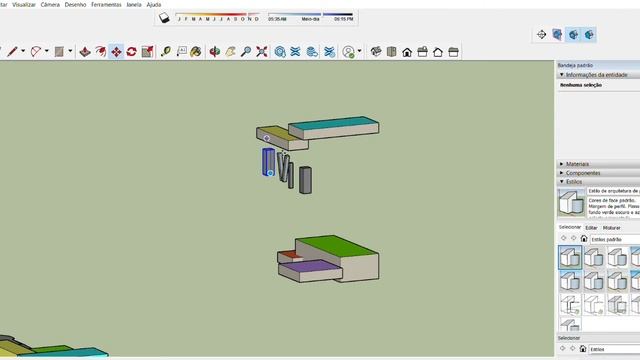
Task: Switch to Left view
Action: [x=453, y=52]
